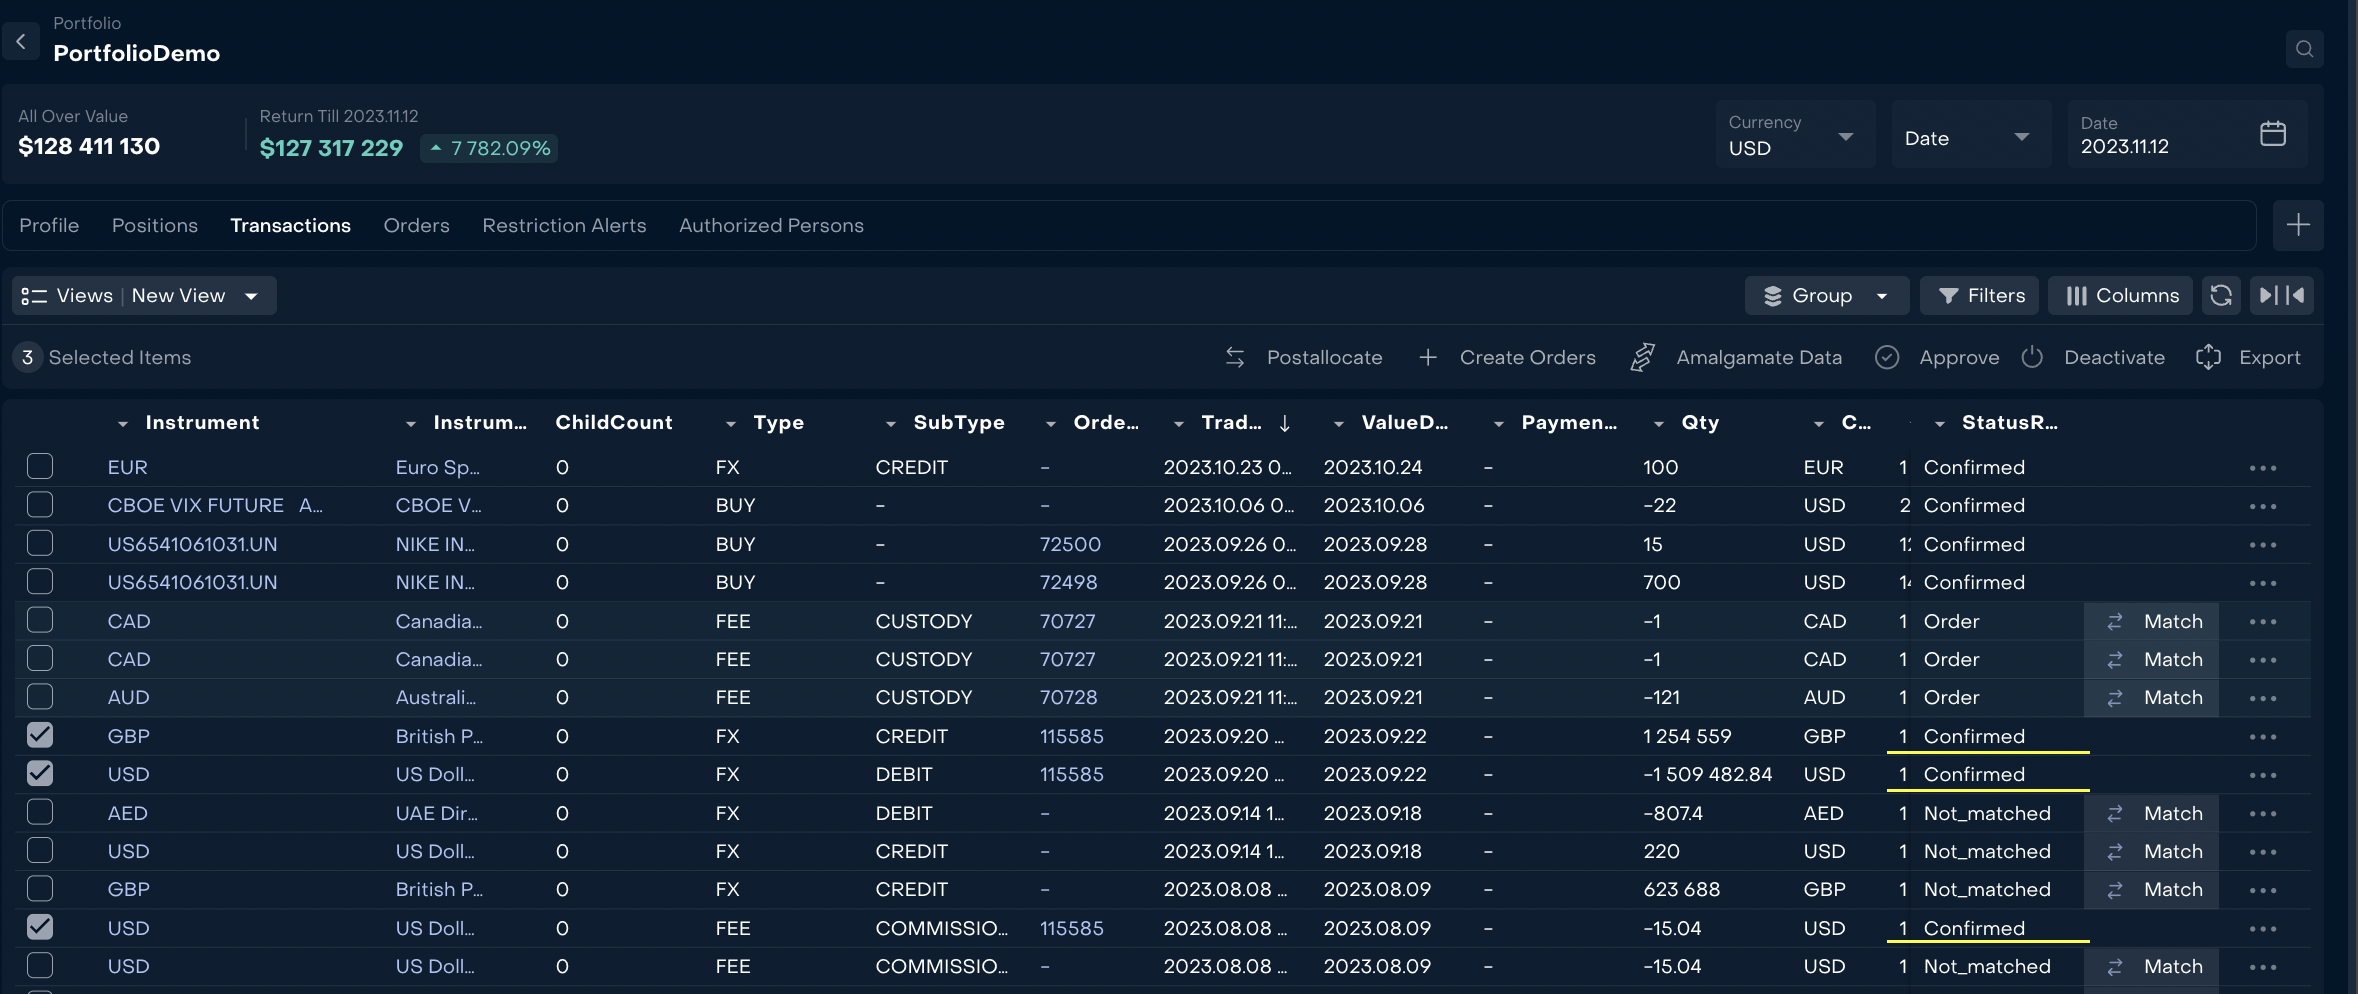Check the NIKE 72500 order row
2358x994 pixels.
pyautogui.click(x=40, y=543)
